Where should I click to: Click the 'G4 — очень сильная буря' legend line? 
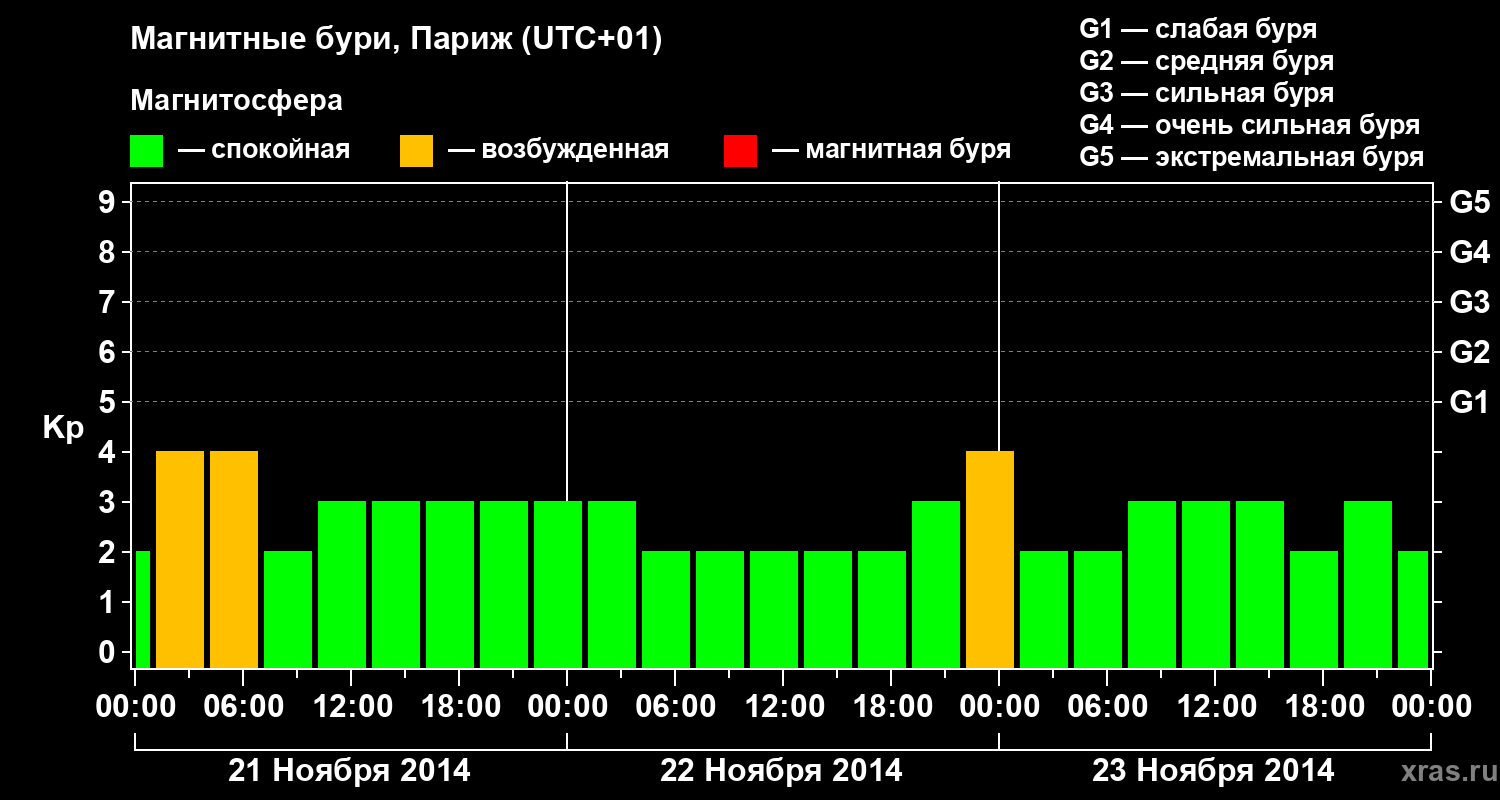(x=1250, y=126)
